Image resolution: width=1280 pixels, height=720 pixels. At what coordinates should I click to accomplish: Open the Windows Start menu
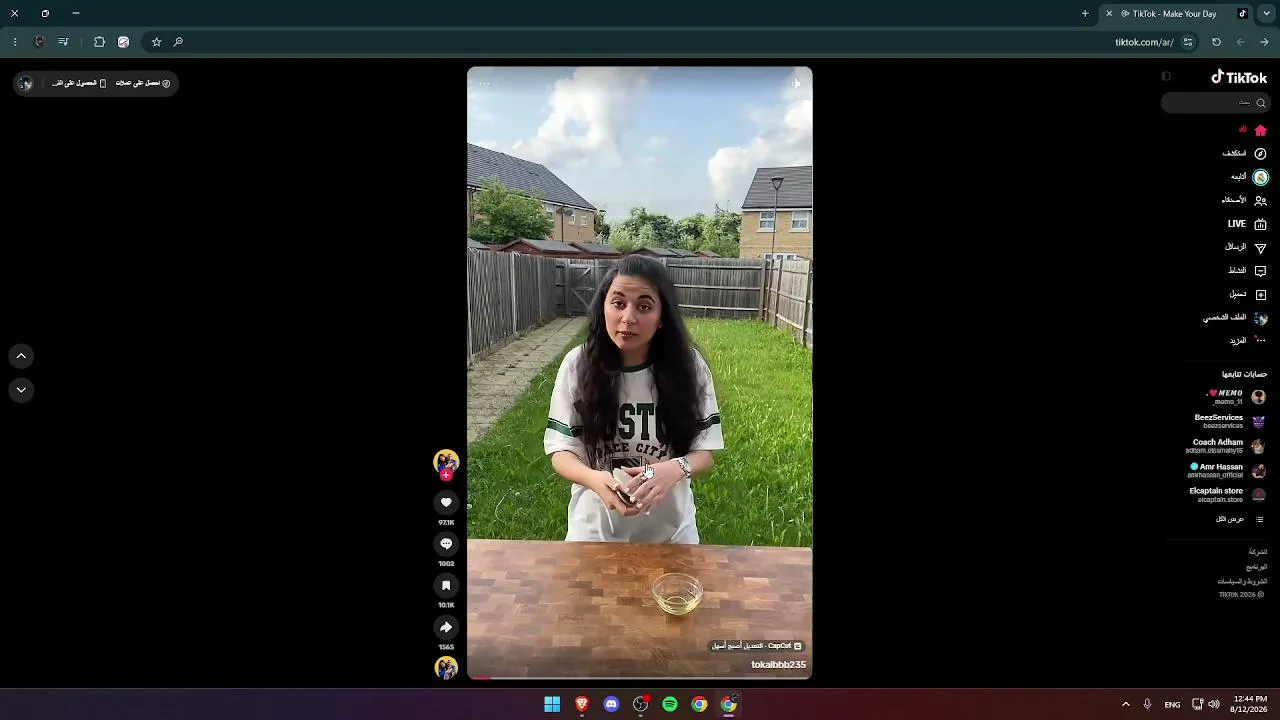pos(552,704)
